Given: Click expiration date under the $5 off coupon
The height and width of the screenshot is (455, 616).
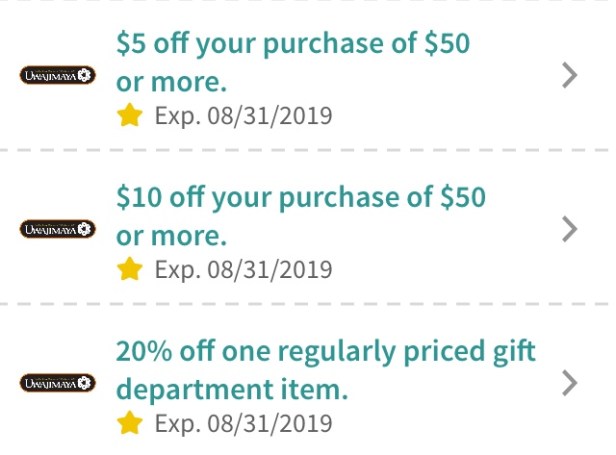Looking at the screenshot, I should tap(243, 116).
